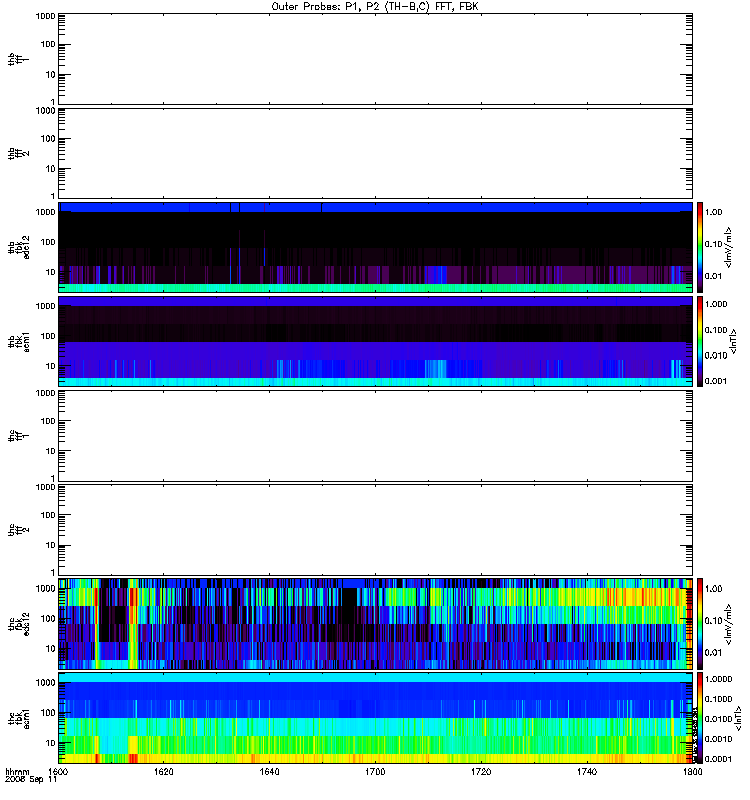Click the 1620 time axis label
The height and width of the screenshot is (800, 750).
click(x=163, y=771)
